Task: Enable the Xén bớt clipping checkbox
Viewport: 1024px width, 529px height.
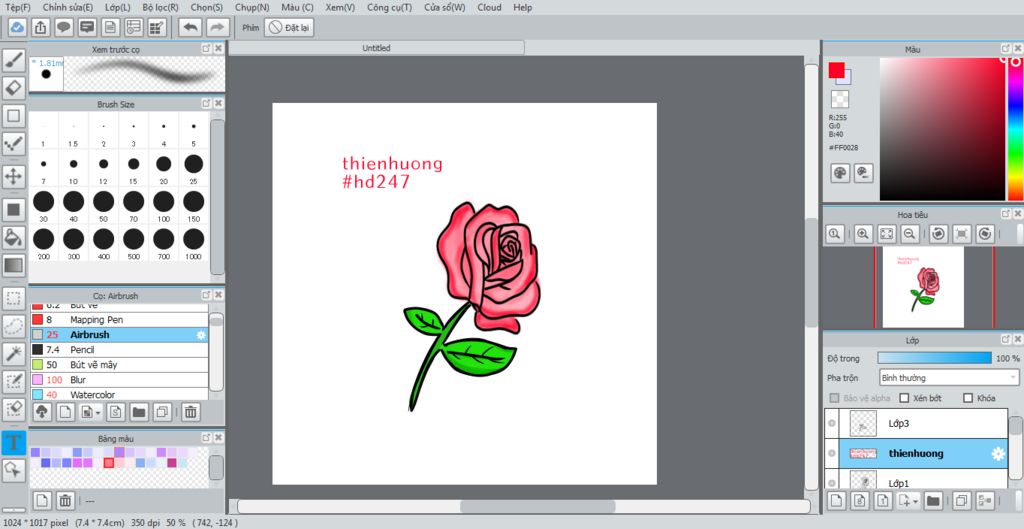Action: 904,398
